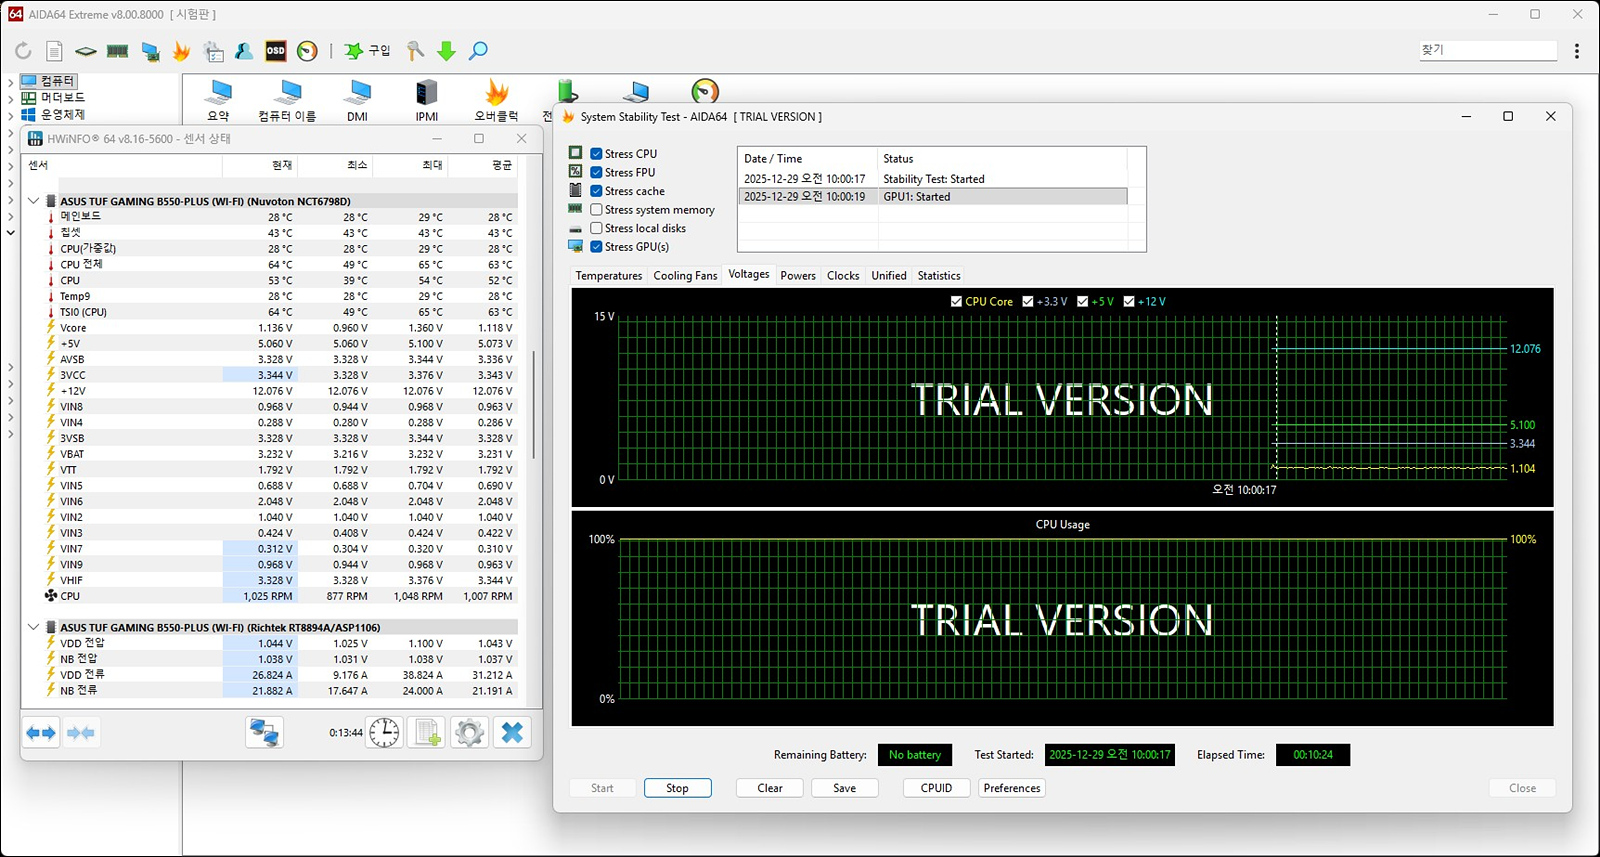Click the AIDA64 refresh toolbar icon
1600x857 pixels.
[x=23, y=50]
